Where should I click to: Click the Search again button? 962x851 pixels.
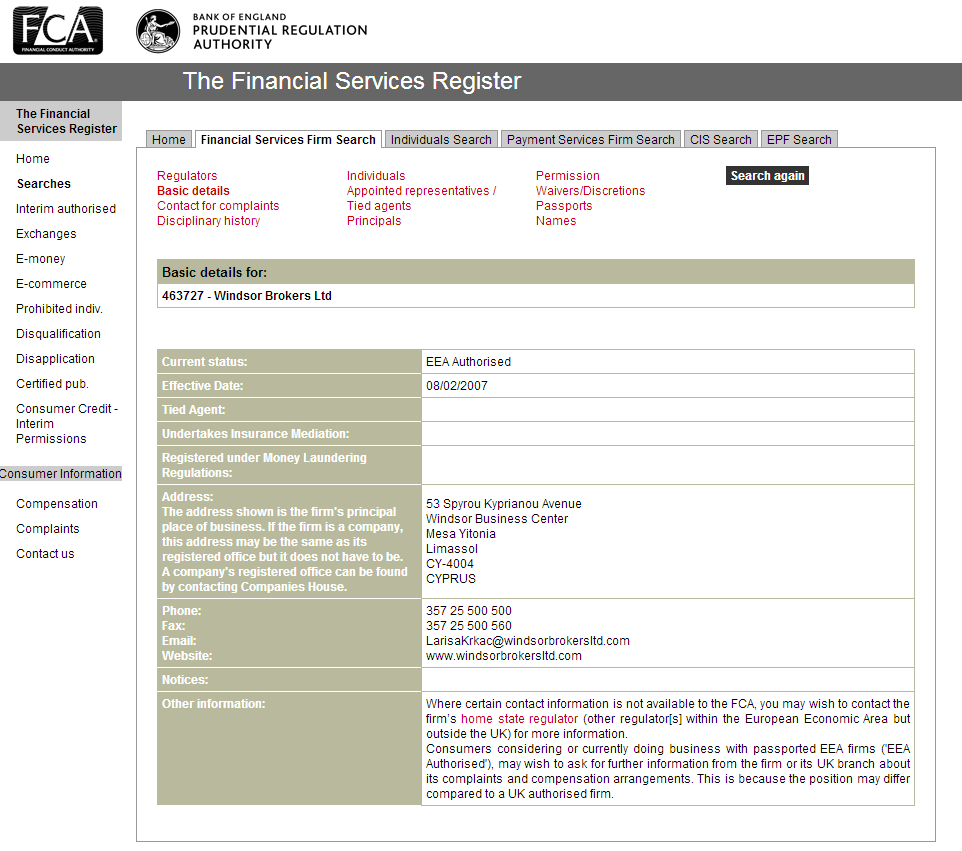pos(767,175)
